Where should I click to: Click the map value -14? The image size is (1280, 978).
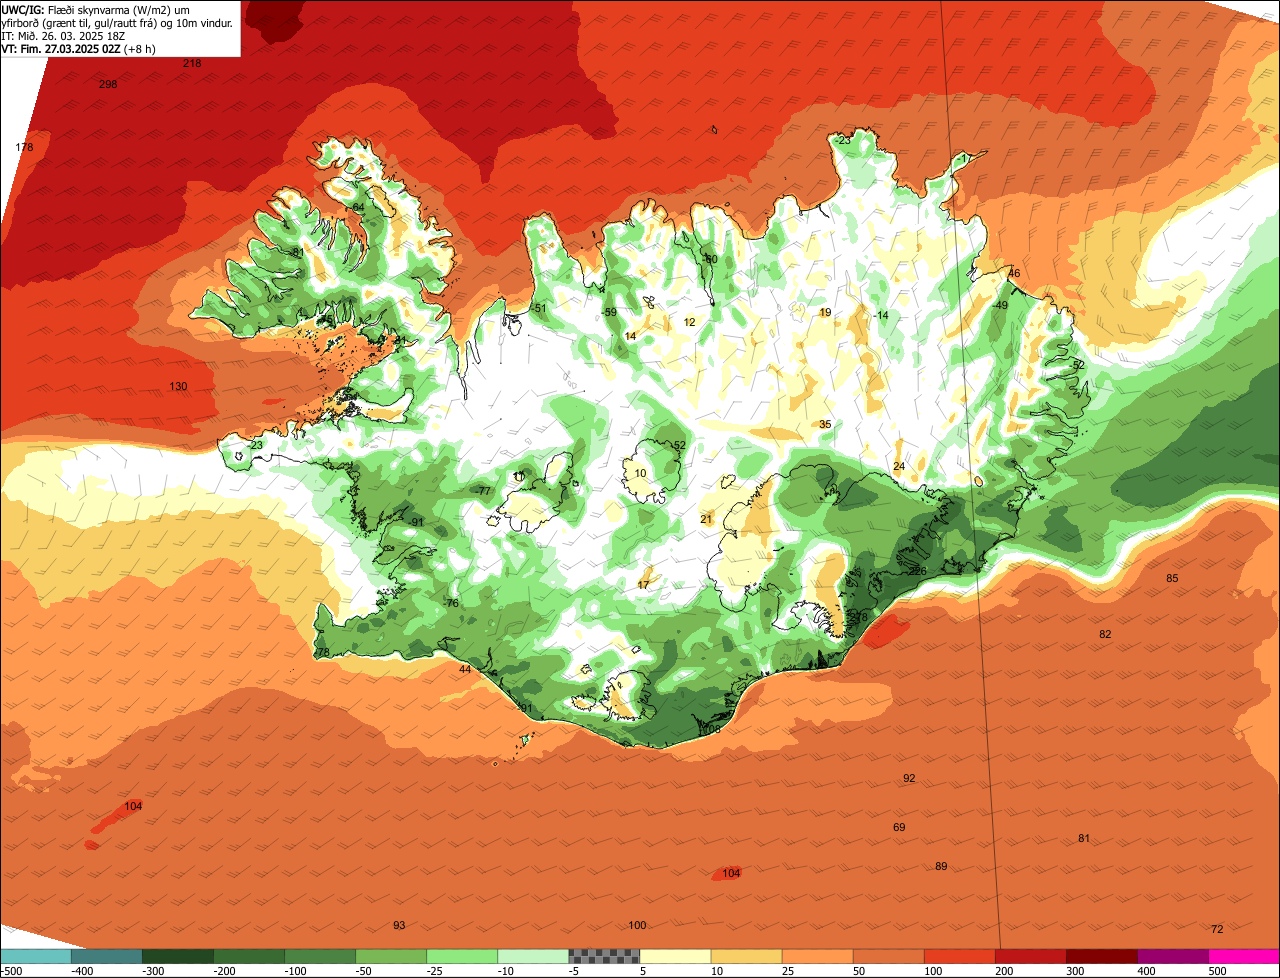click(x=880, y=315)
